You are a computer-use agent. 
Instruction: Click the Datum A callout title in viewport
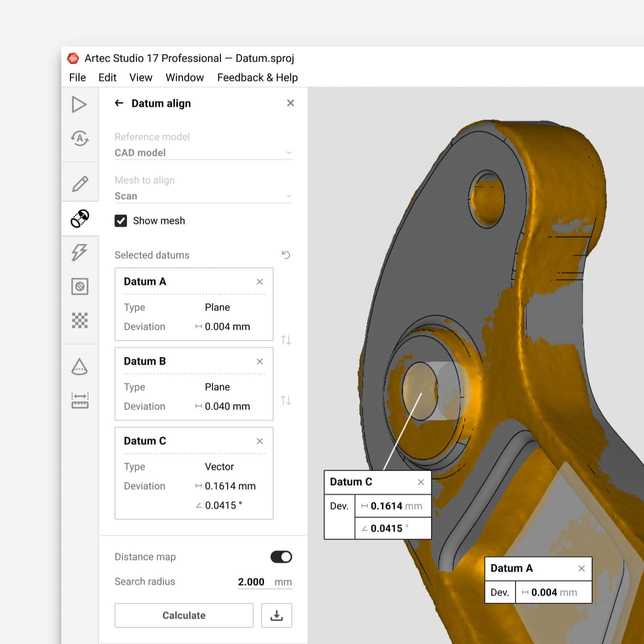click(511, 568)
